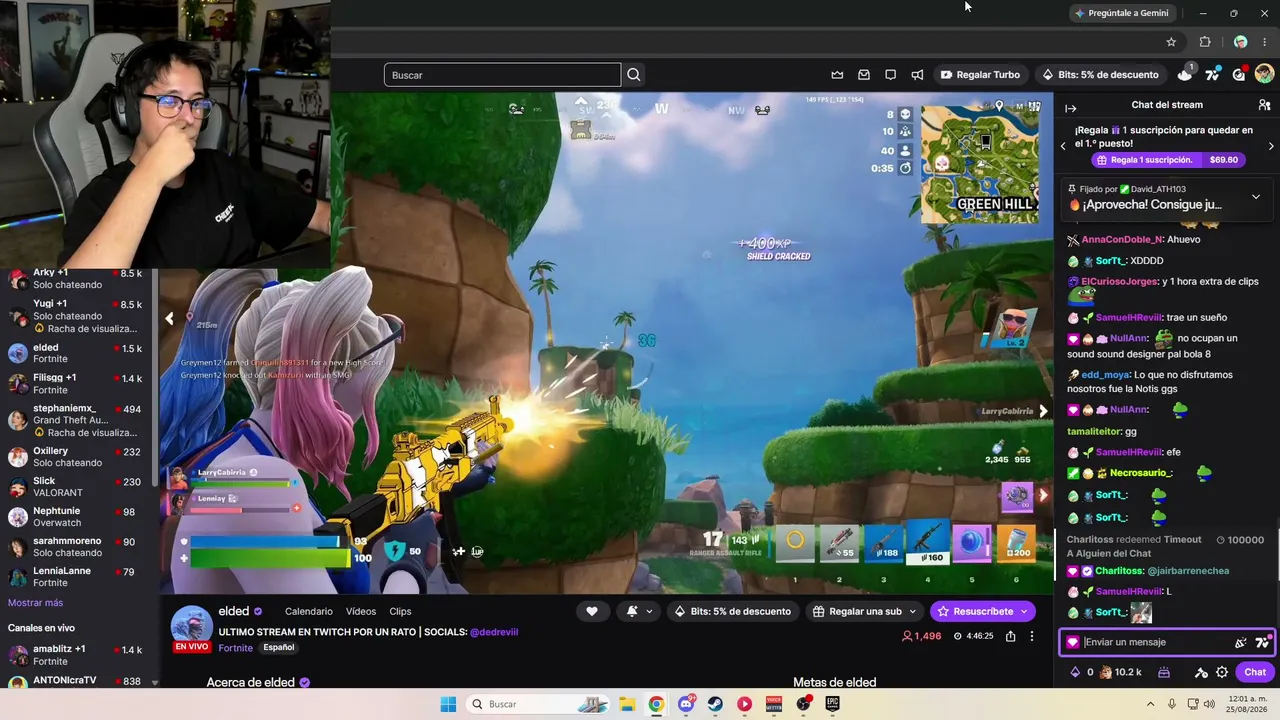
Task: Click the Español tag
Action: pos(279,647)
